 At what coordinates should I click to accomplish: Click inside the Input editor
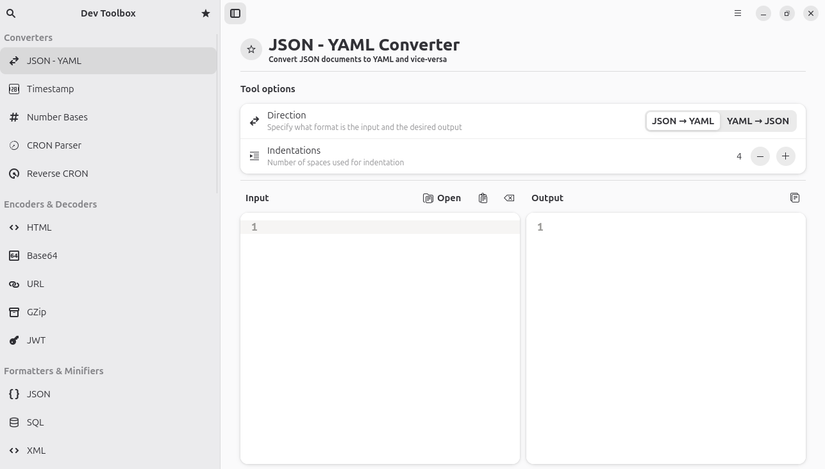pyautogui.click(x=380, y=338)
